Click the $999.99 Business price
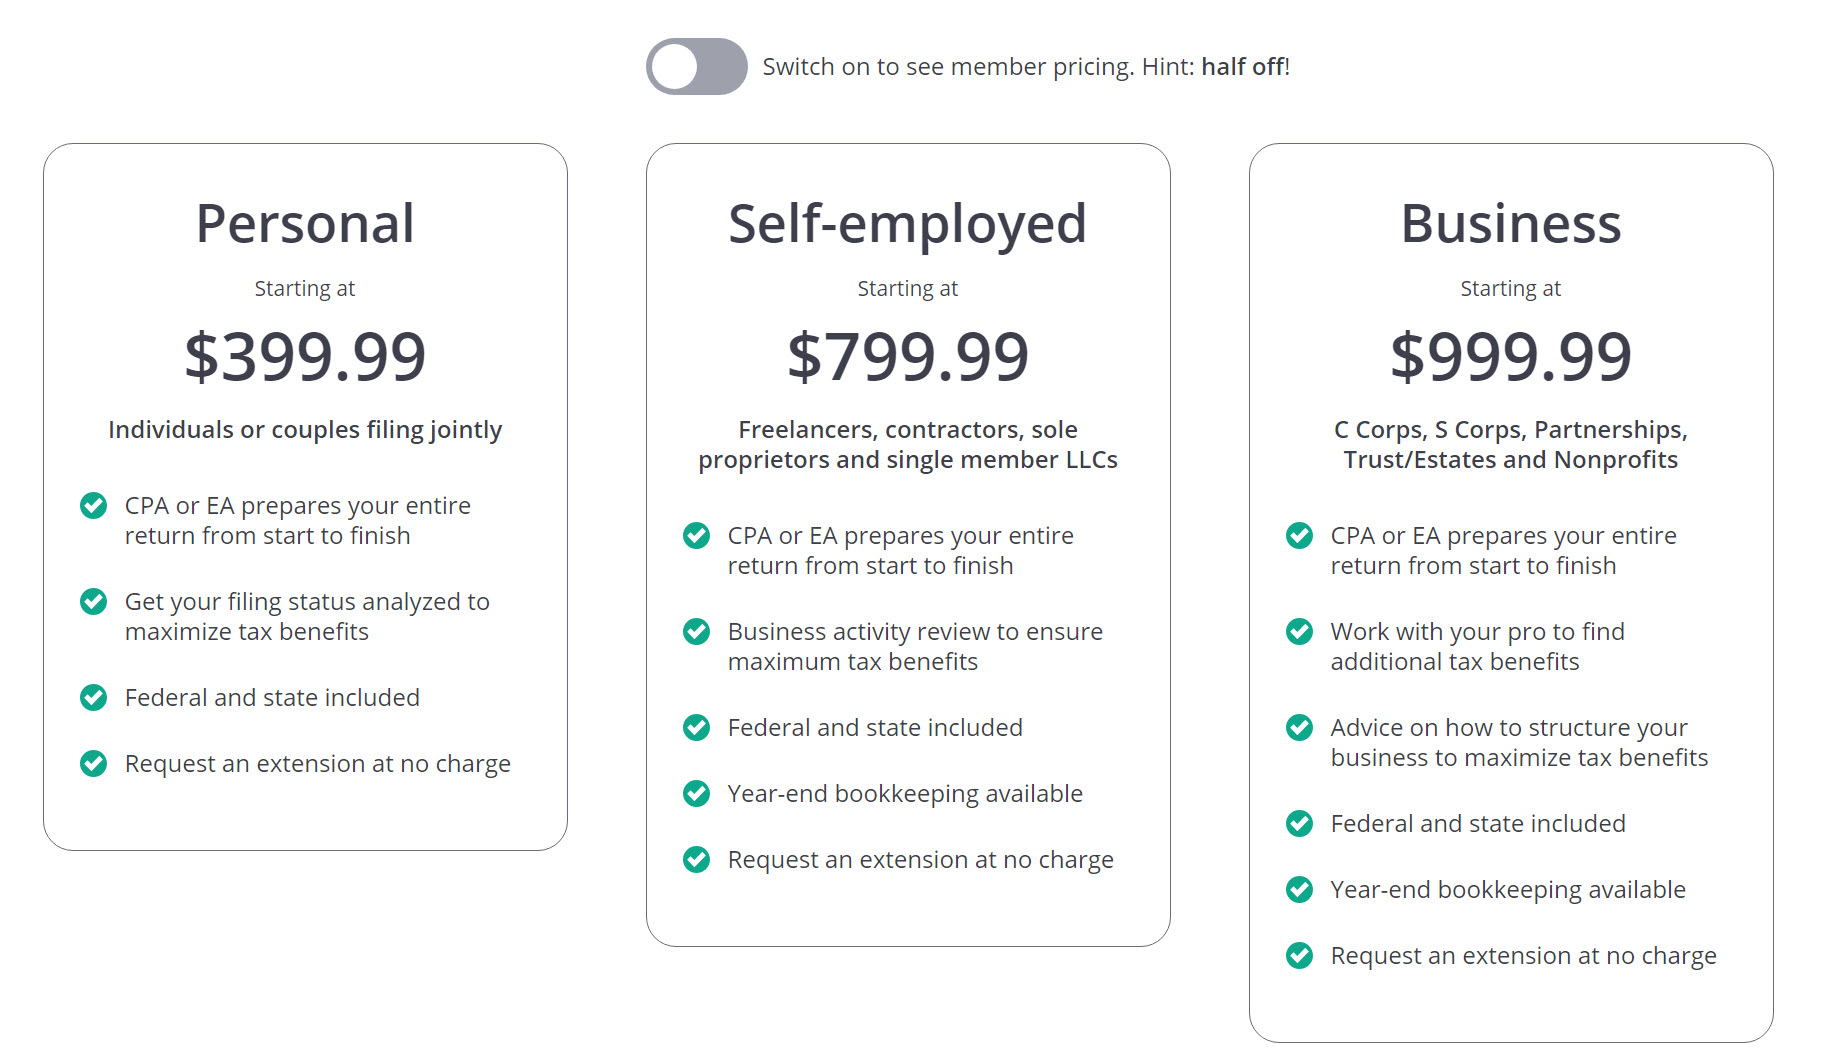This screenshot has height=1061, width=1831. coord(1511,356)
